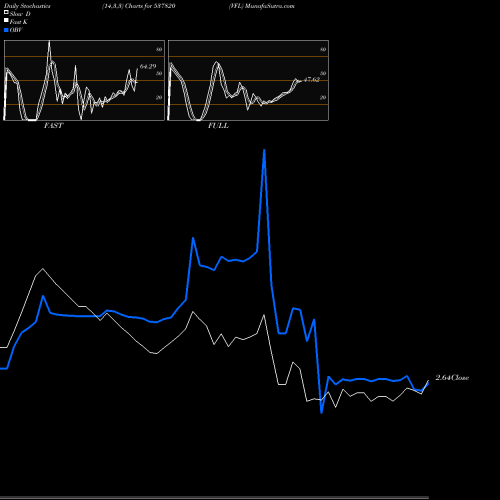Image resolution: width=500 pixels, height=500 pixels.
Task: Click the 'OBV' legend label
Action: click(x=16, y=30)
